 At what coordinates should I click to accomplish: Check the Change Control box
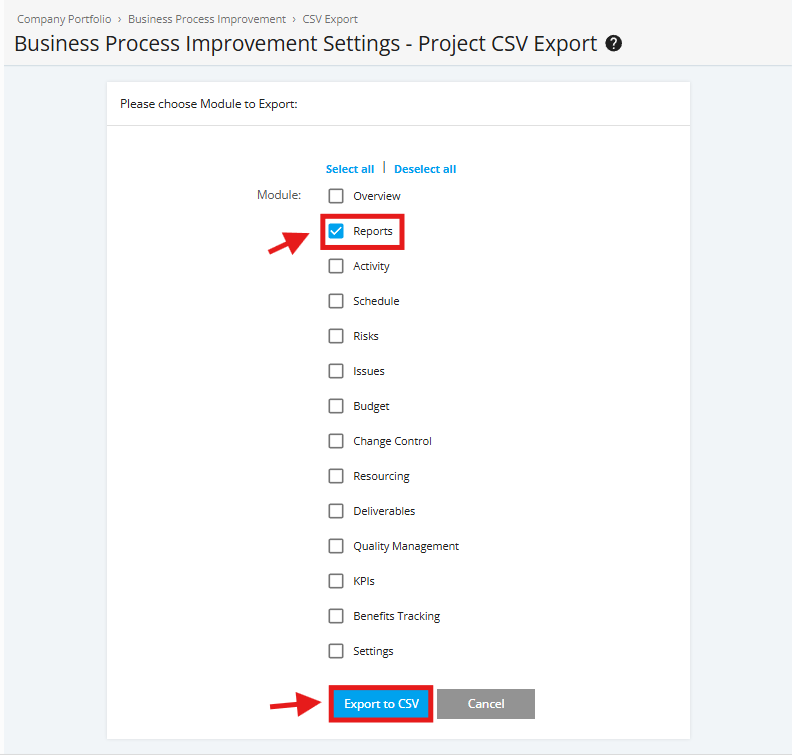(x=336, y=441)
